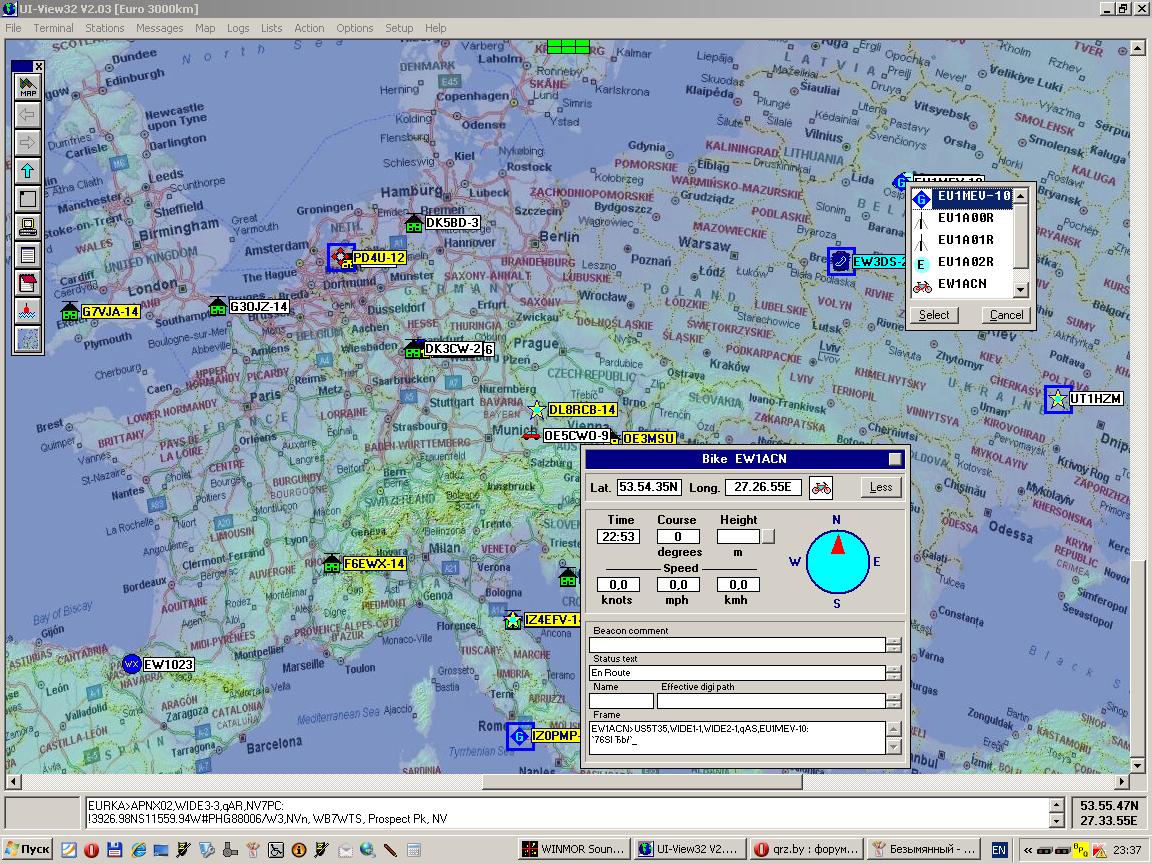Click the MAP button in floating toolbar

27,87
